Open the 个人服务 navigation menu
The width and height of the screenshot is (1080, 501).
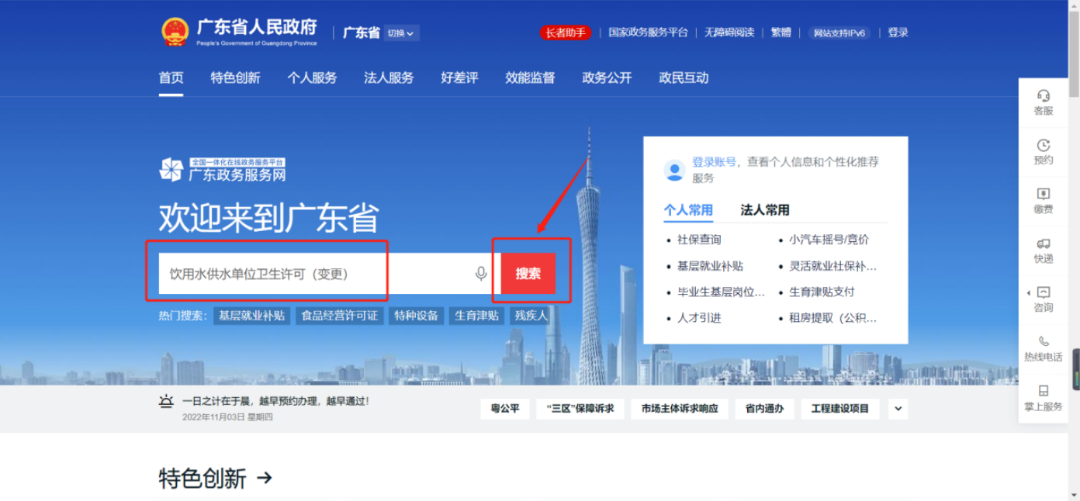pos(312,78)
